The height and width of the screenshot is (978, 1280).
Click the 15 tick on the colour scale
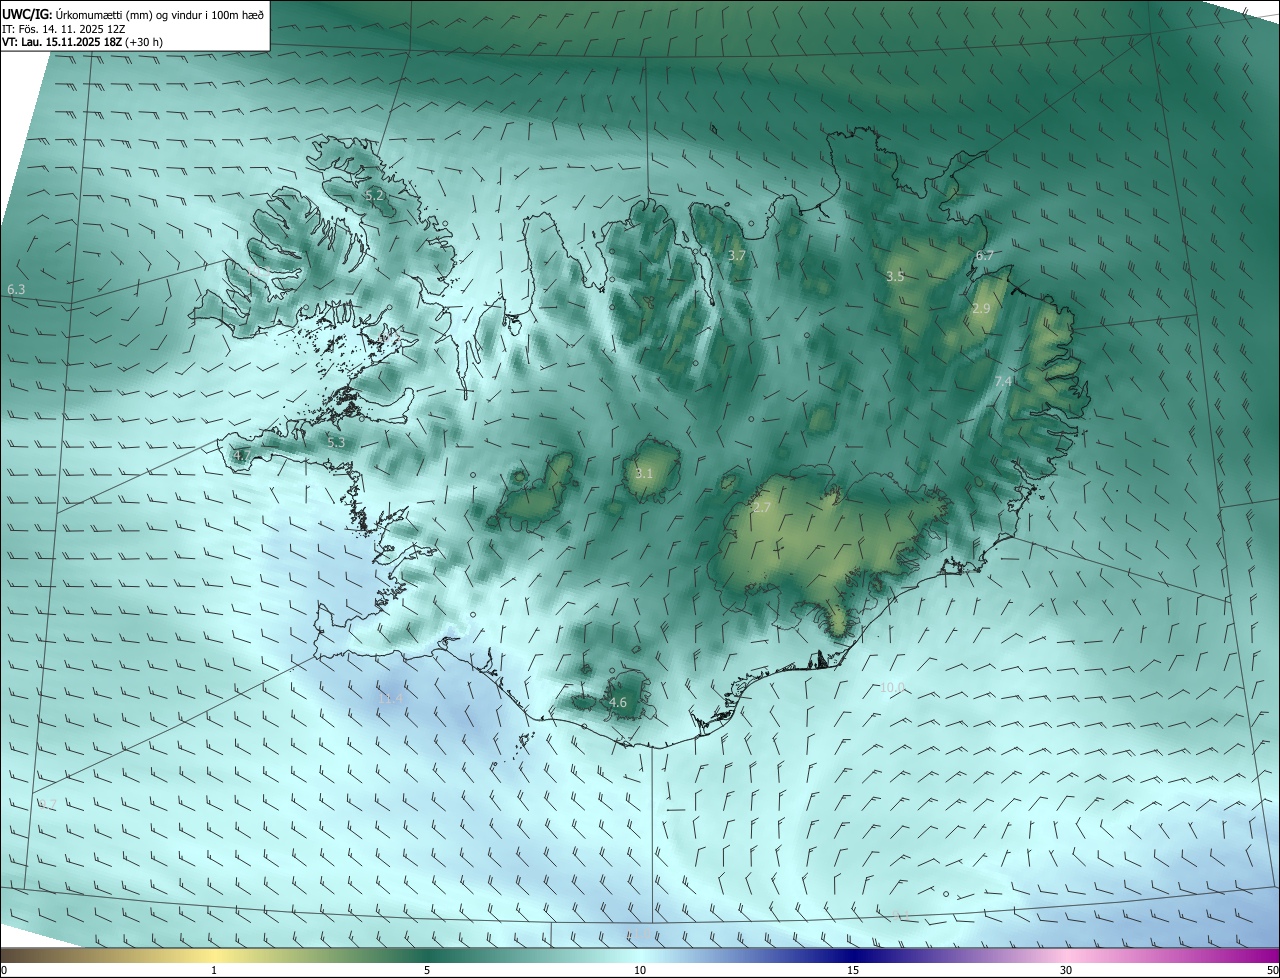click(x=853, y=970)
